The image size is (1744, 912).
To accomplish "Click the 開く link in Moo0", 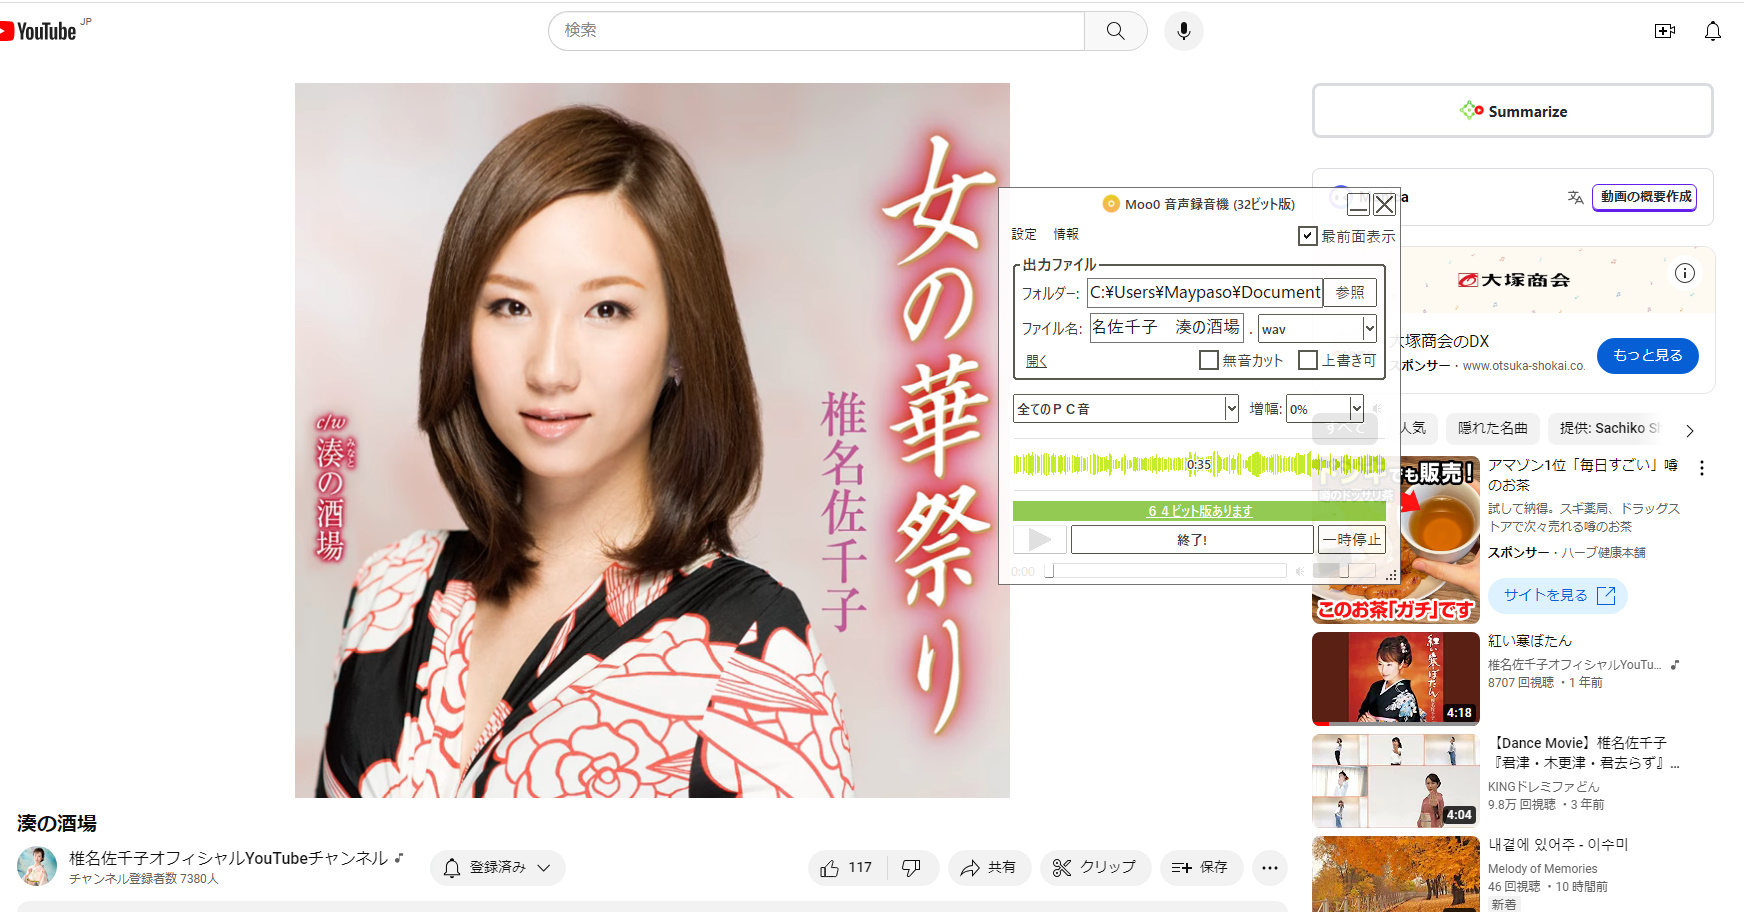I will point(1036,361).
